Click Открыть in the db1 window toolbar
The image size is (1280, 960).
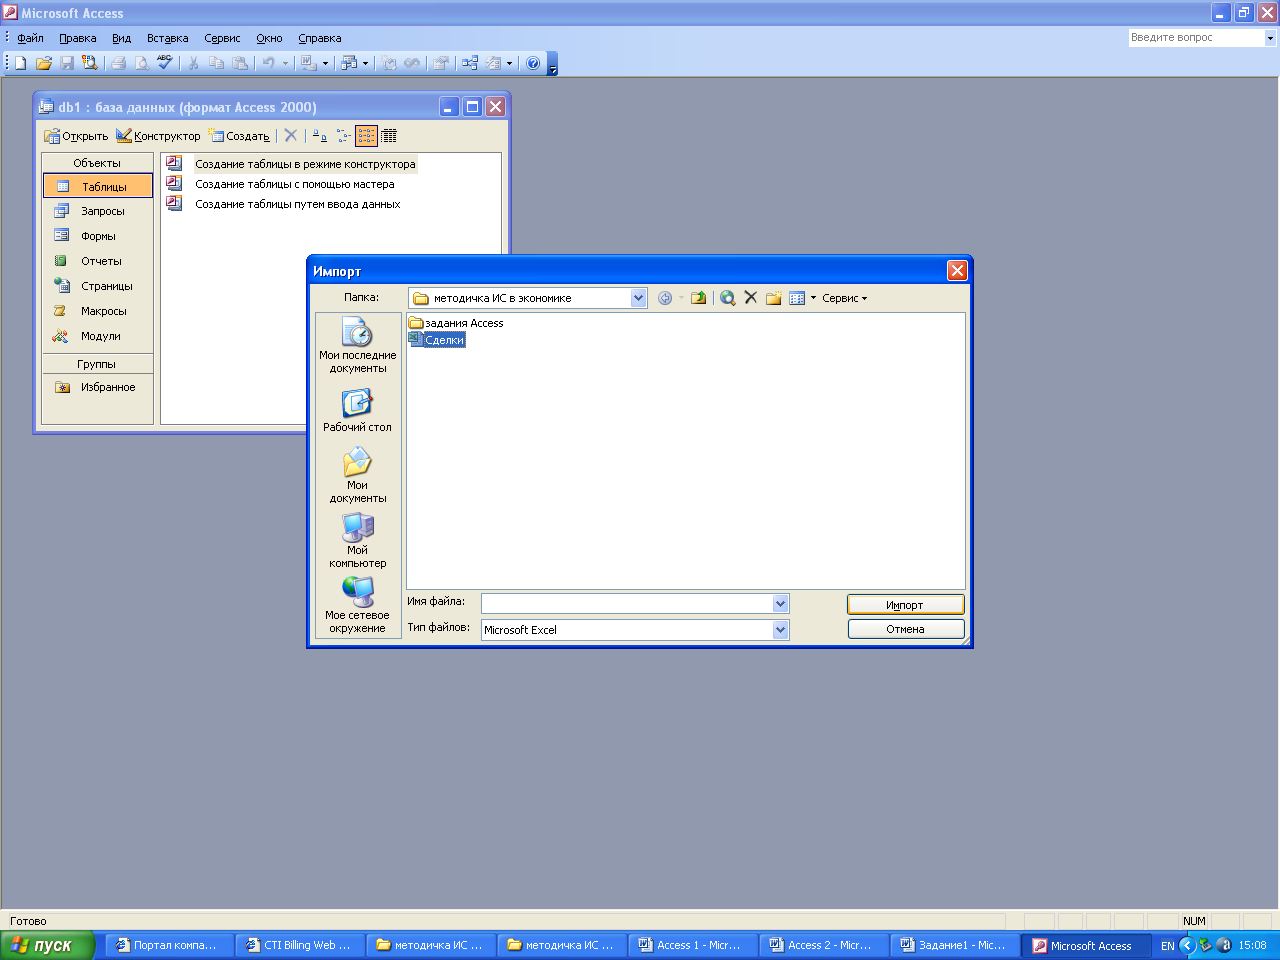point(76,136)
